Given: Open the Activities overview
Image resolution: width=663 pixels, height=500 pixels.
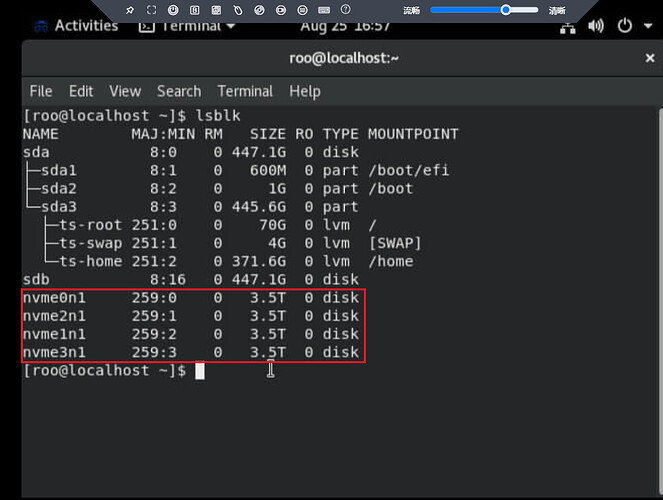Looking at the screenshot, I should pos(86,26).
